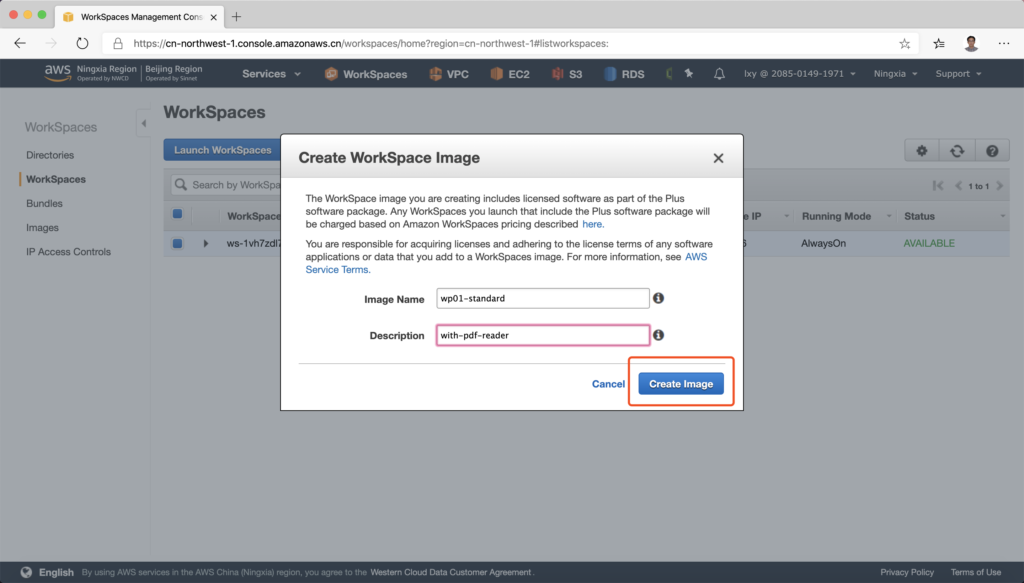1024x583 pixels.
Task: Open Images in the left sidebar
Action: pos(42,227)
